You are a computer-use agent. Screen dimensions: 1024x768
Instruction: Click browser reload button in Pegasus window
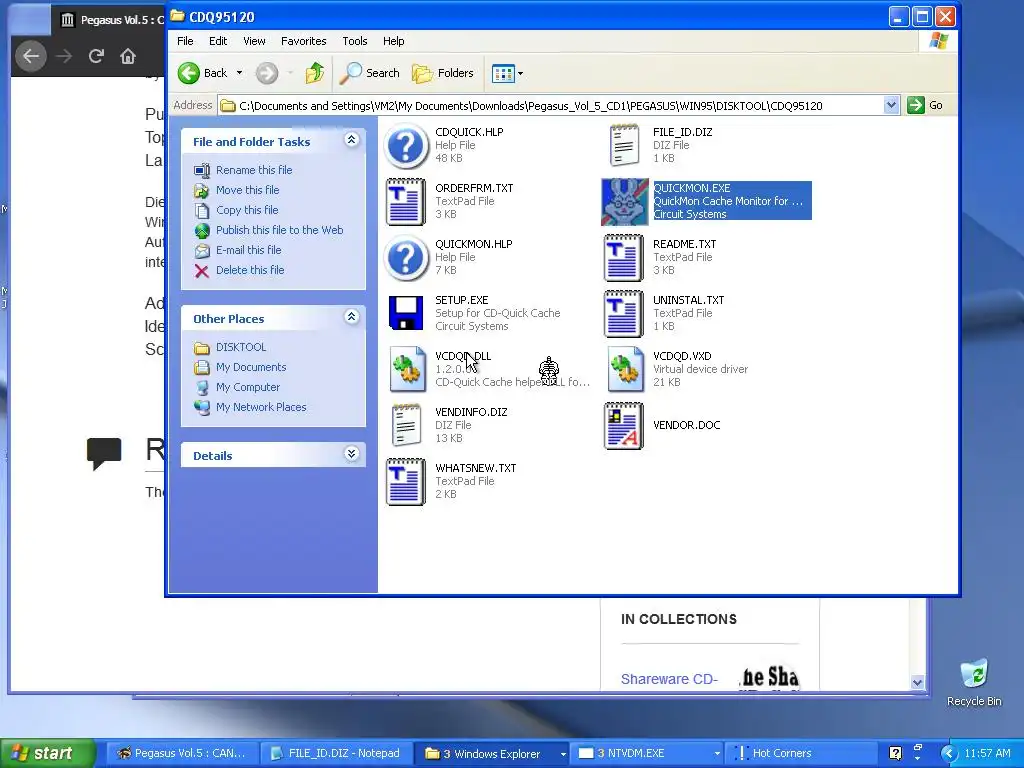[x=96, y=56]
